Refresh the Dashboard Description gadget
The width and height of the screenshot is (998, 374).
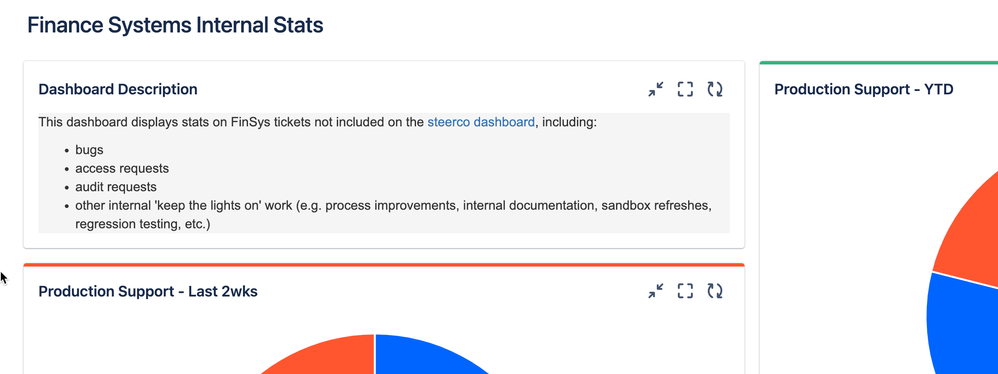[x=715, y=89]
